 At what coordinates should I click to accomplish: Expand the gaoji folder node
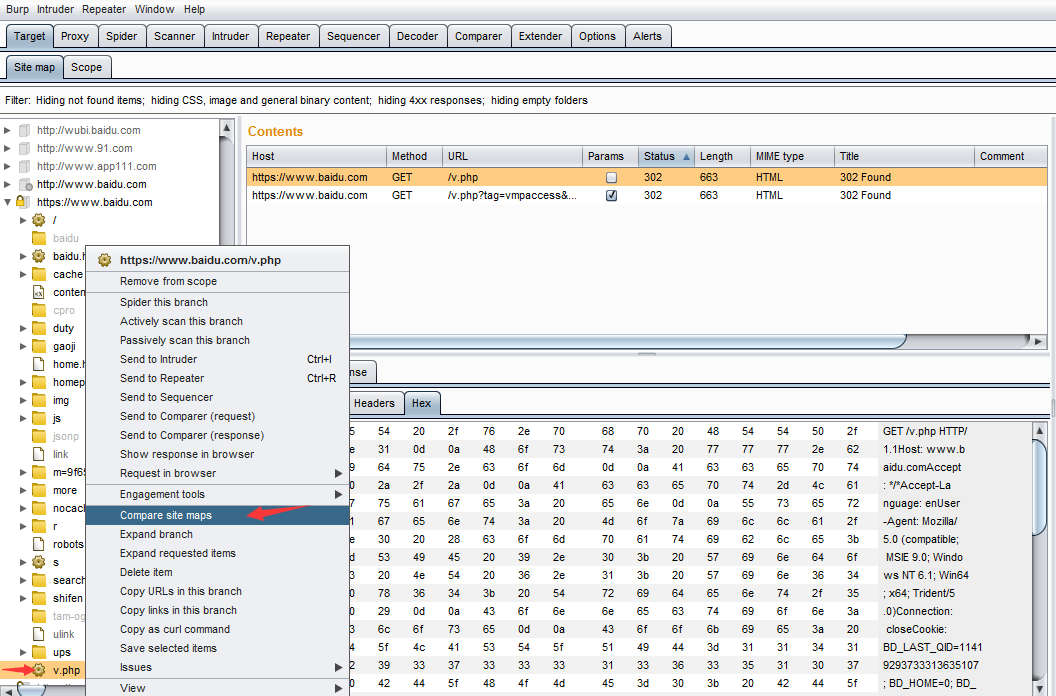pyautogui.click(x=23, y=346)
